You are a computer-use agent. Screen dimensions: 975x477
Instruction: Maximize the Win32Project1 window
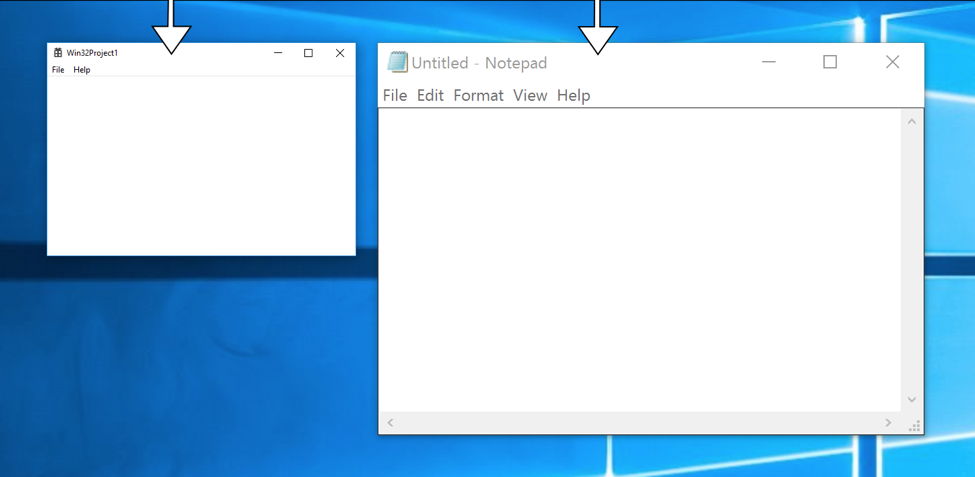308,53
